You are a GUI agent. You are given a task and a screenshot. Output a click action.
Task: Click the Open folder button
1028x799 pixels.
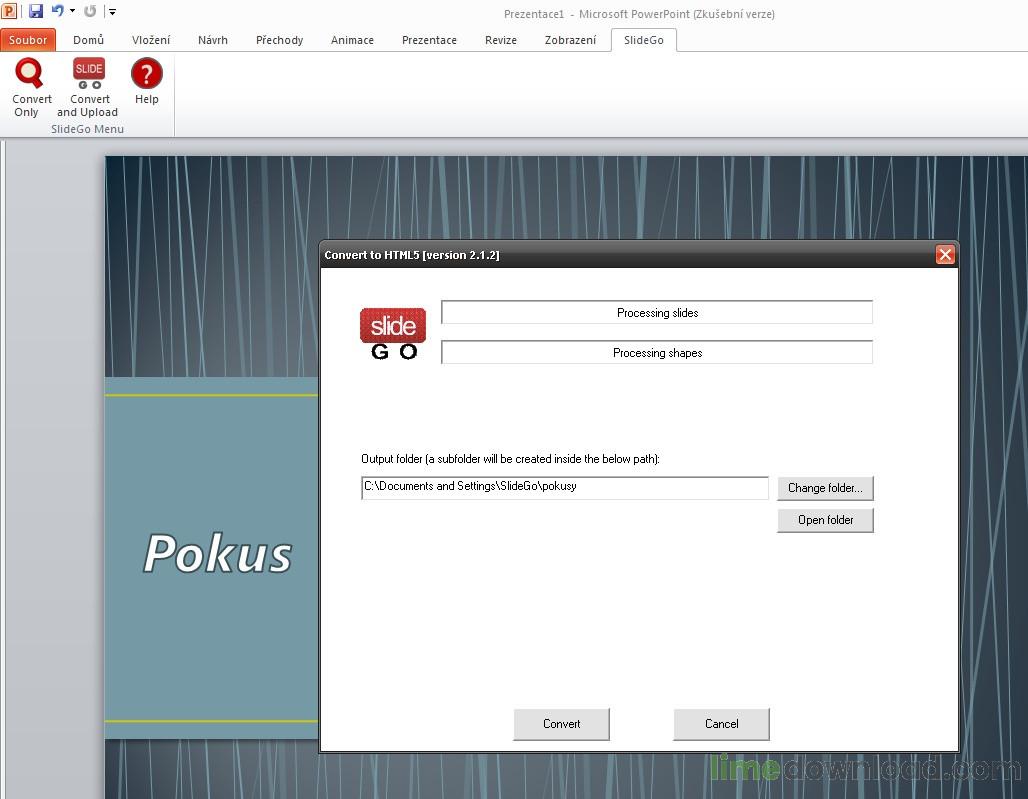pyautogui.click(x=825, y=520)
